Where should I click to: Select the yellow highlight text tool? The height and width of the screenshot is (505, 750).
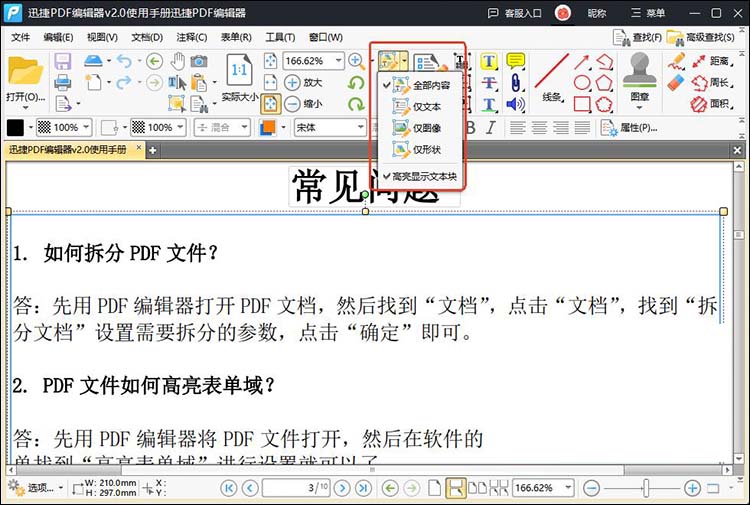coord(489,61)
